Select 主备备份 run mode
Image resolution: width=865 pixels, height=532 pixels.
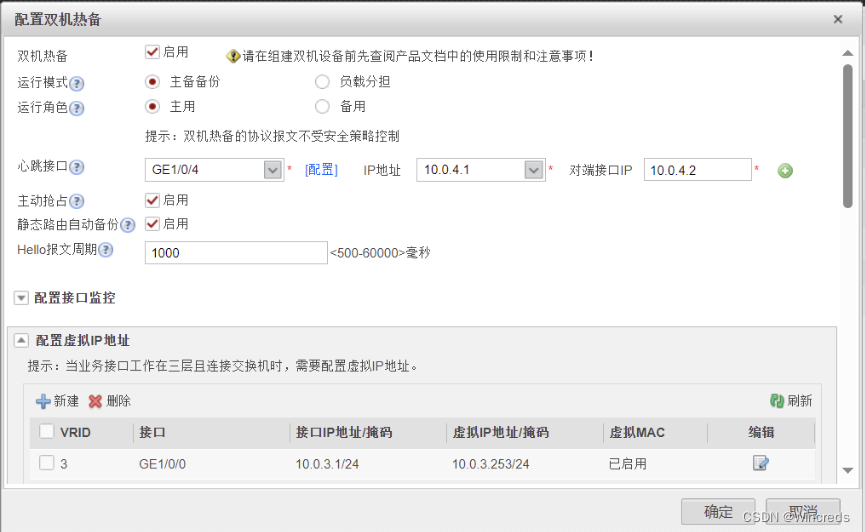click(152, 82)
